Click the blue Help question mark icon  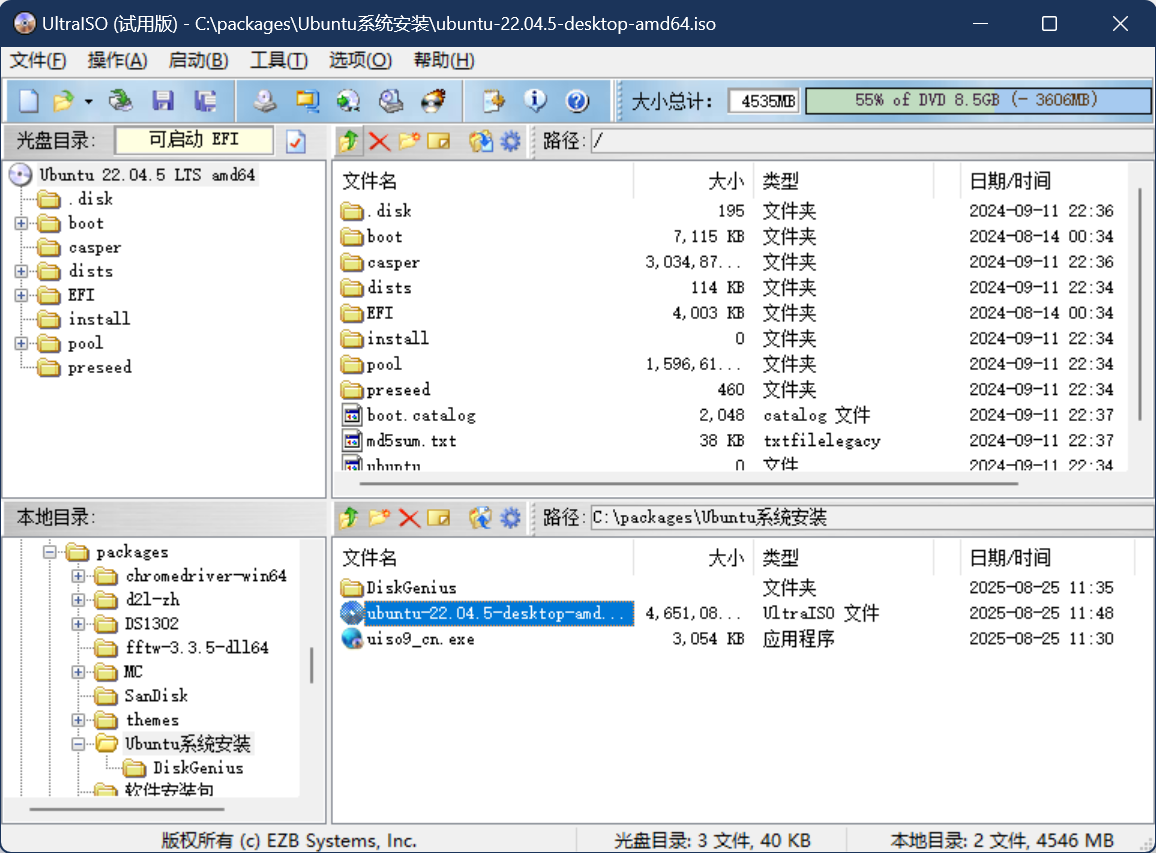pyautogui.click(x=577, y=100)
